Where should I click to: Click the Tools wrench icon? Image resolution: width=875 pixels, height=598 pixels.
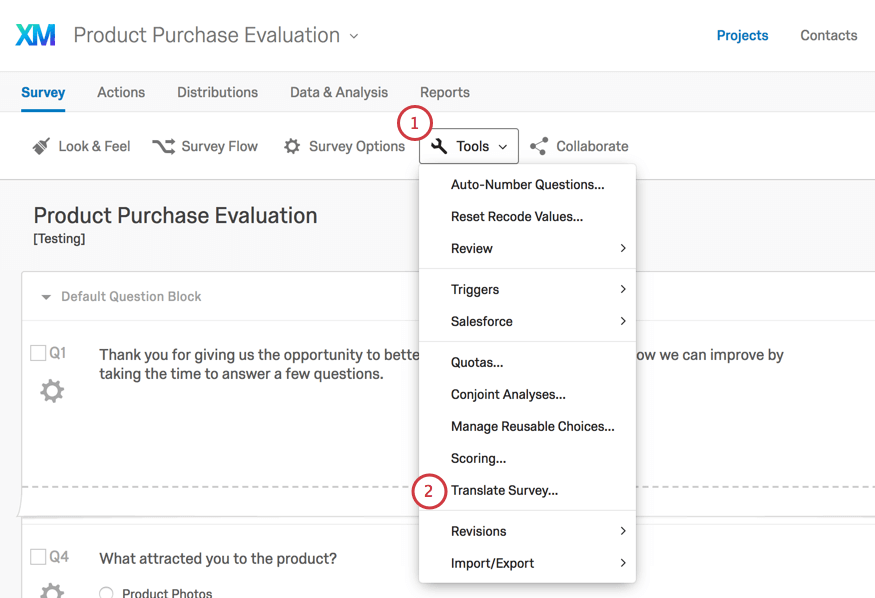click(x=439, y=146)
